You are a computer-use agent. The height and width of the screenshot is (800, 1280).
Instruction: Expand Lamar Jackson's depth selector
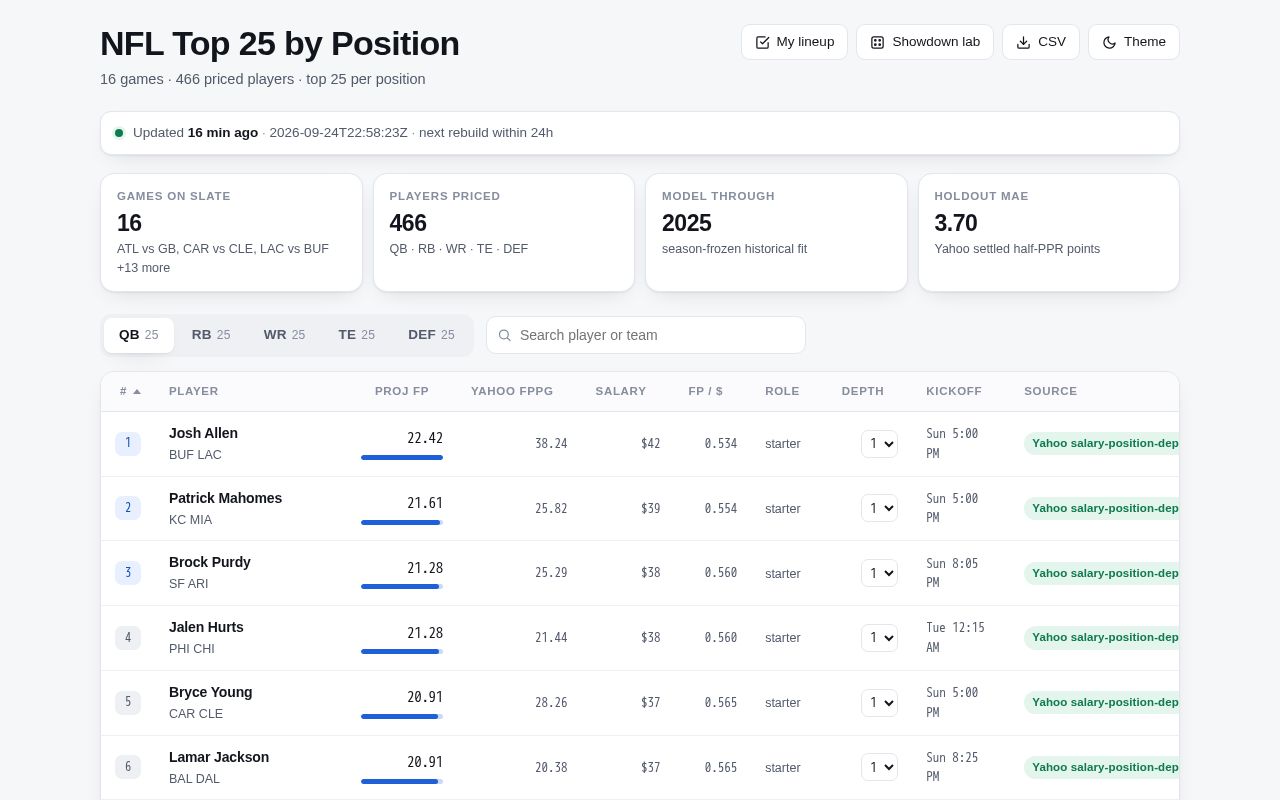[879, 767]
